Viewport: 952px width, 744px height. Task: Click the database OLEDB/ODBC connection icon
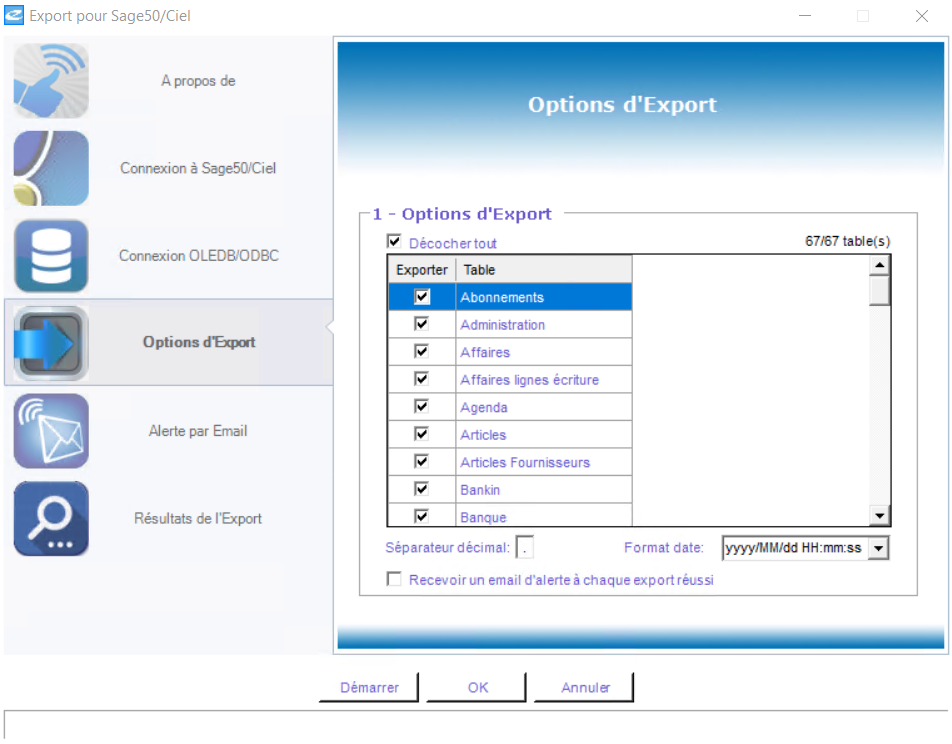(51, 256)
